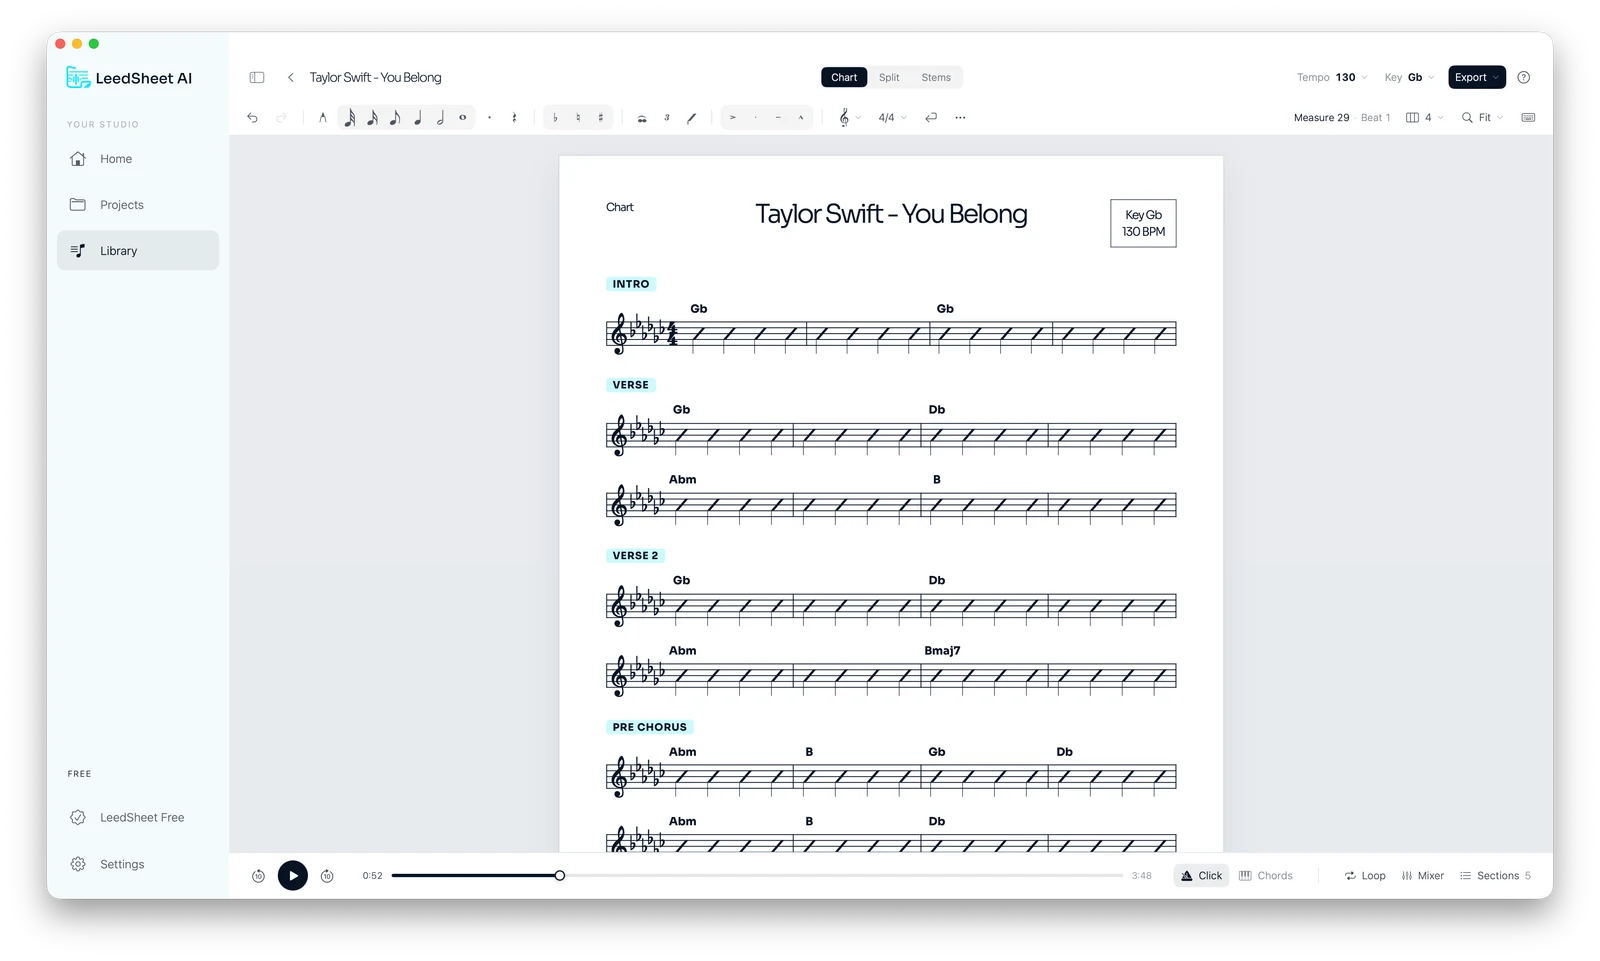The image size is (1600, 961).
Task: Select the text annotation tool
Action: (x=322, y=118)
